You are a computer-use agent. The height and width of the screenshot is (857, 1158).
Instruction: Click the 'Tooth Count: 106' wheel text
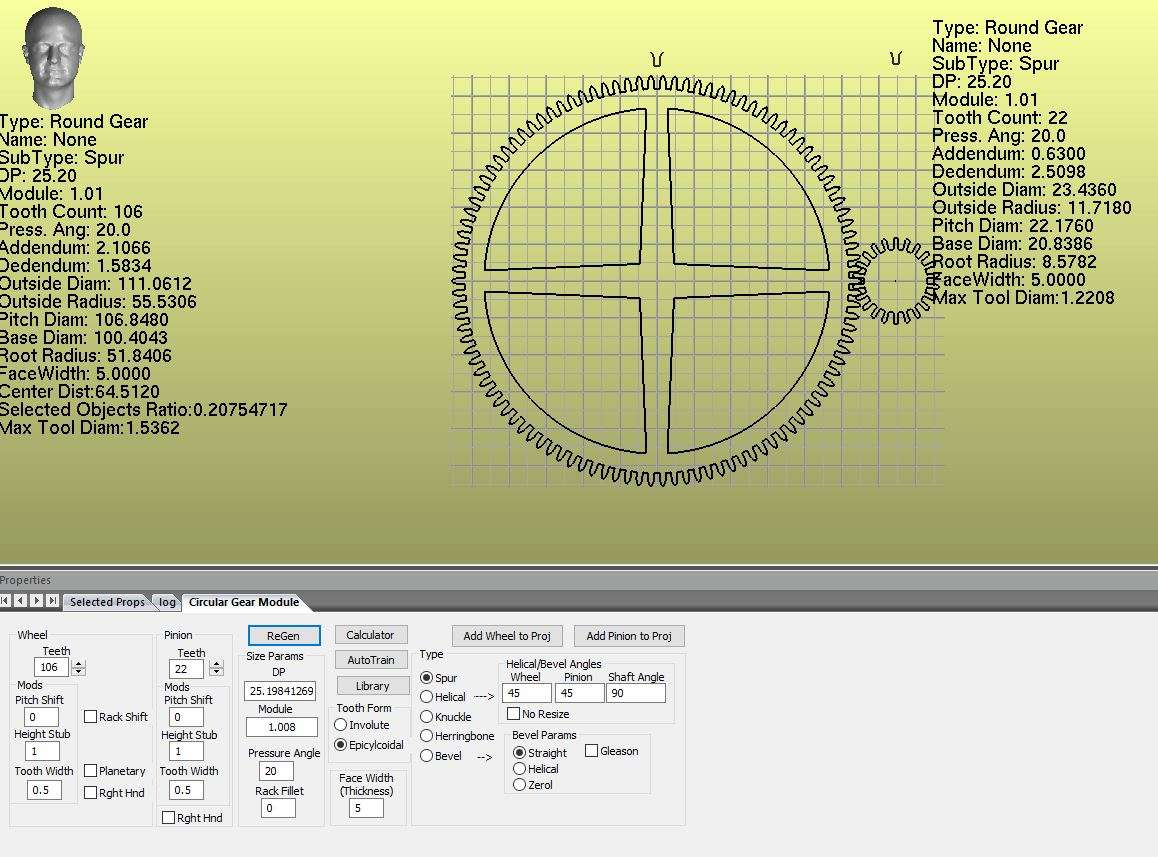tap(71, 212)
